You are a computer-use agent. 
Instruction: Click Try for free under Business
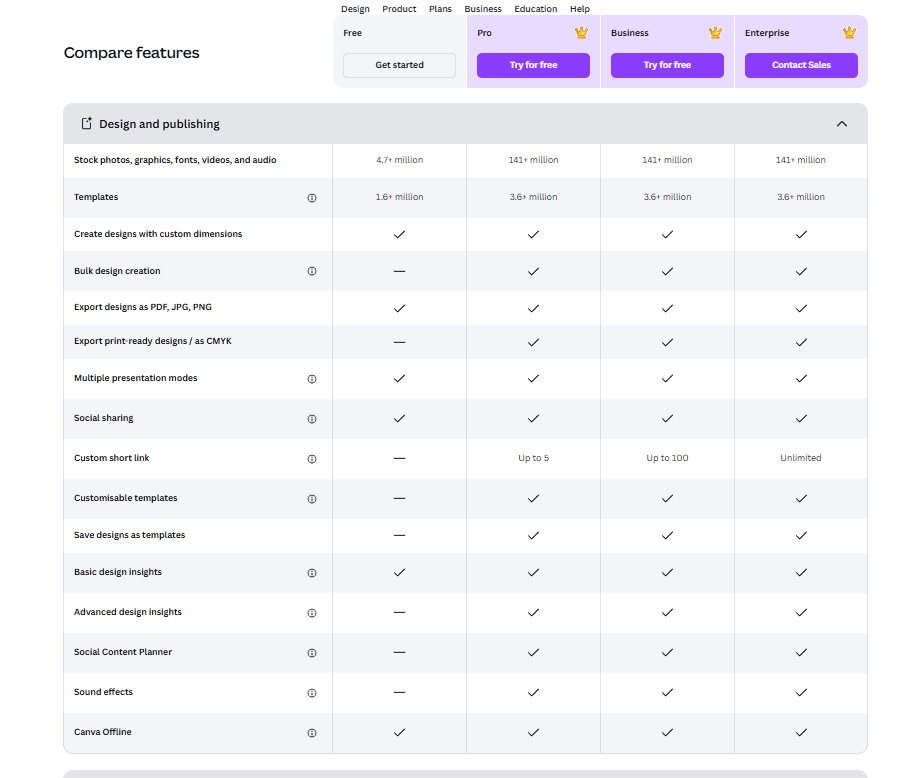pos(667,65)
